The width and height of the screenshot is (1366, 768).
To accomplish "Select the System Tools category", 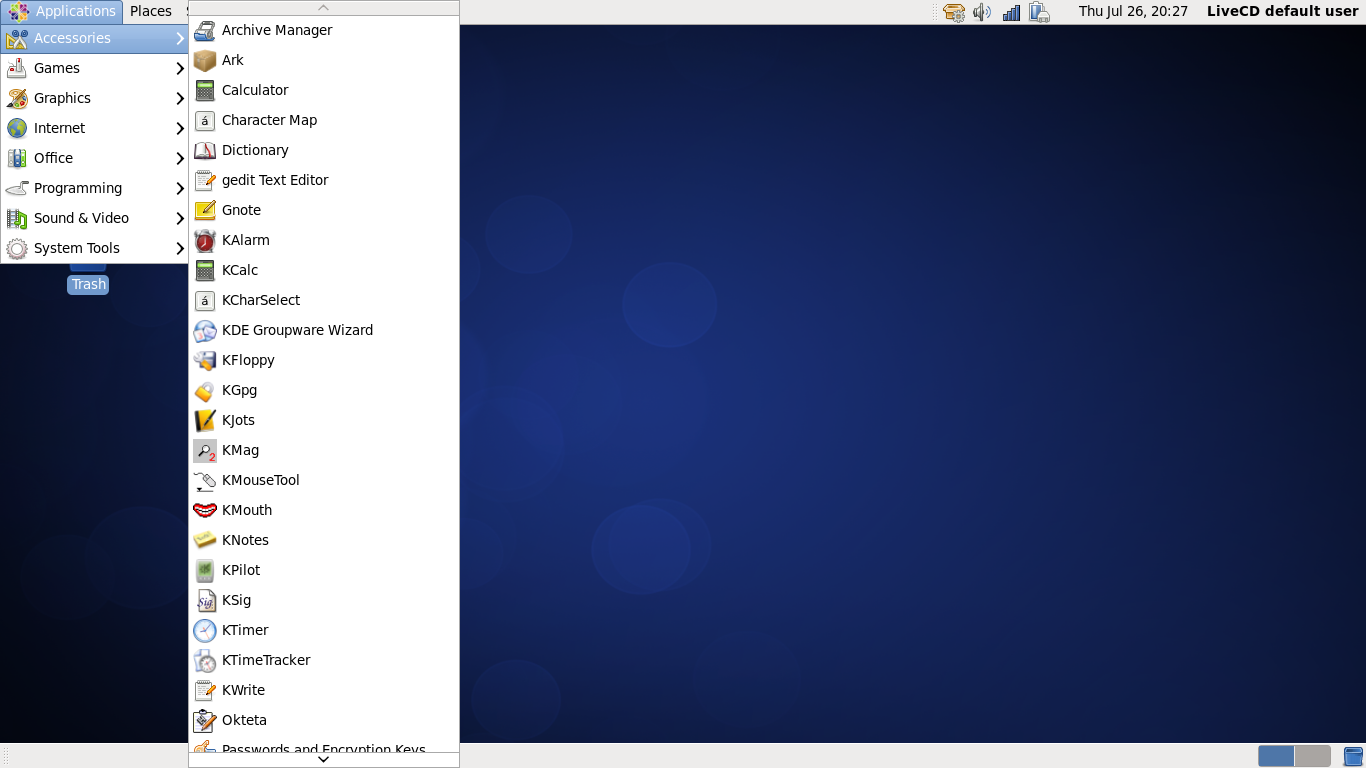I will coord(95,248).
